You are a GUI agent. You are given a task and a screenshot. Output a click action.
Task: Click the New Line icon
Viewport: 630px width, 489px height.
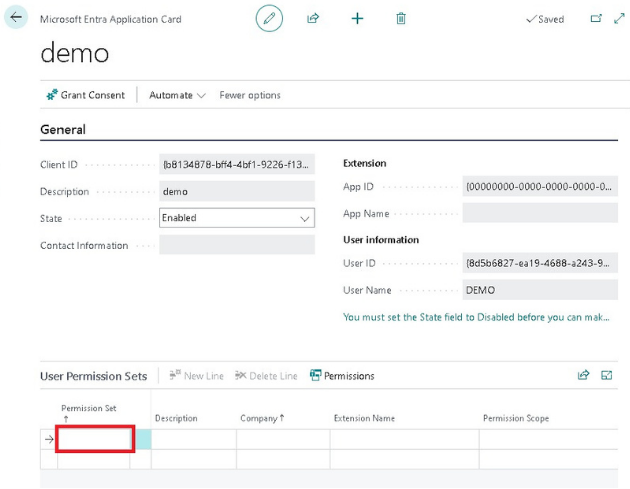pos(175,375)
